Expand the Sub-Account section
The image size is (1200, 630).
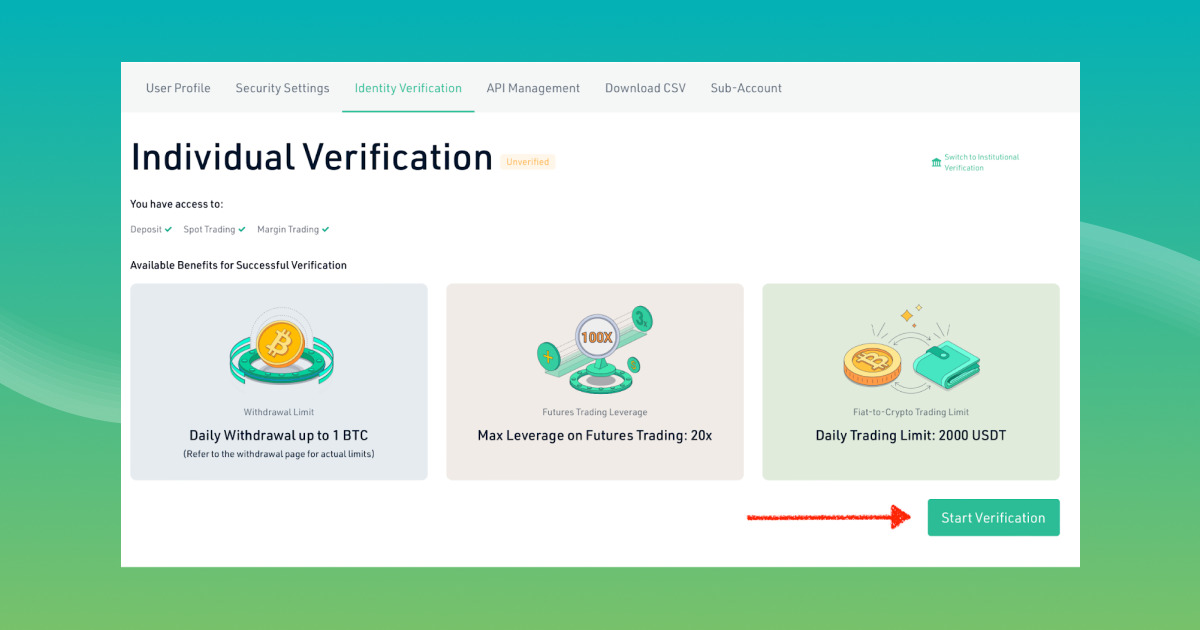pyautogui.click(x=746, y=88)
